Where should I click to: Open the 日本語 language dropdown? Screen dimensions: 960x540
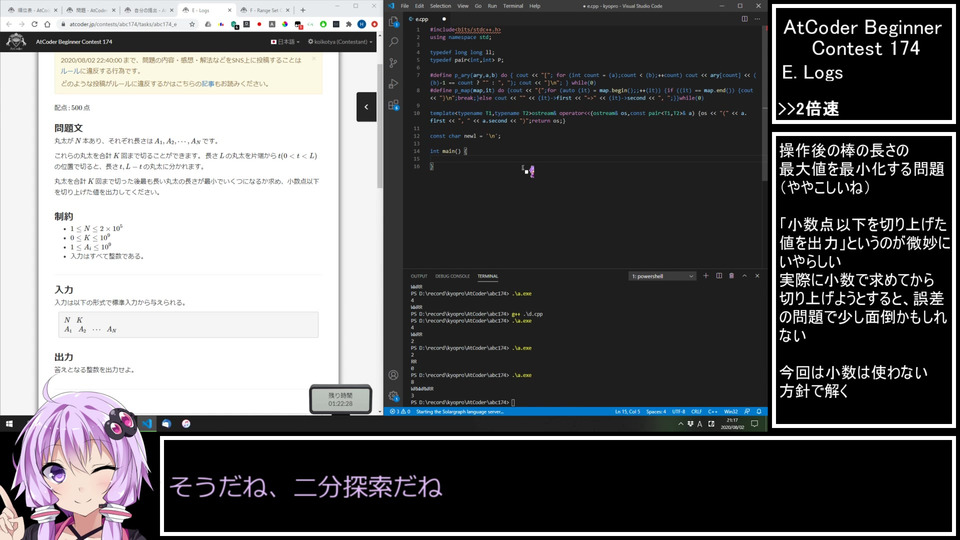pyautogui.click(x=285, y=42)
